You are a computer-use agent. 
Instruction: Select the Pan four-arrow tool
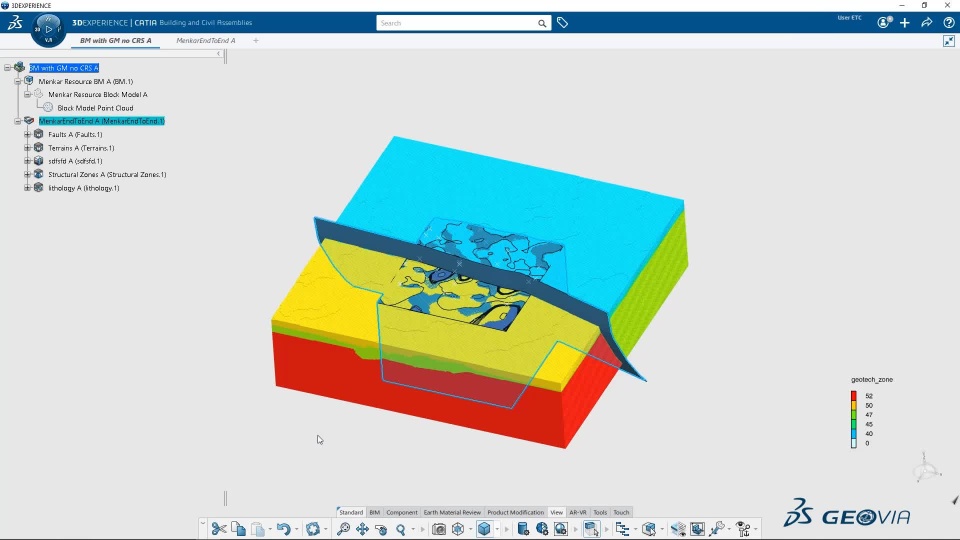pos(362,528)
